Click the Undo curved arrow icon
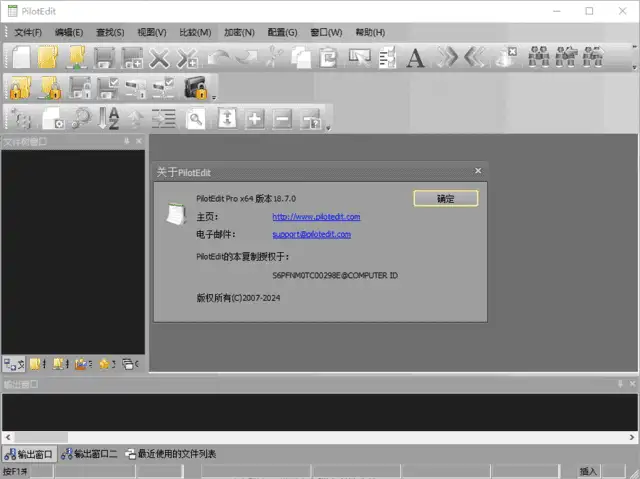The width and height of the screenshot is (640, 479). (x=219, y=57)
